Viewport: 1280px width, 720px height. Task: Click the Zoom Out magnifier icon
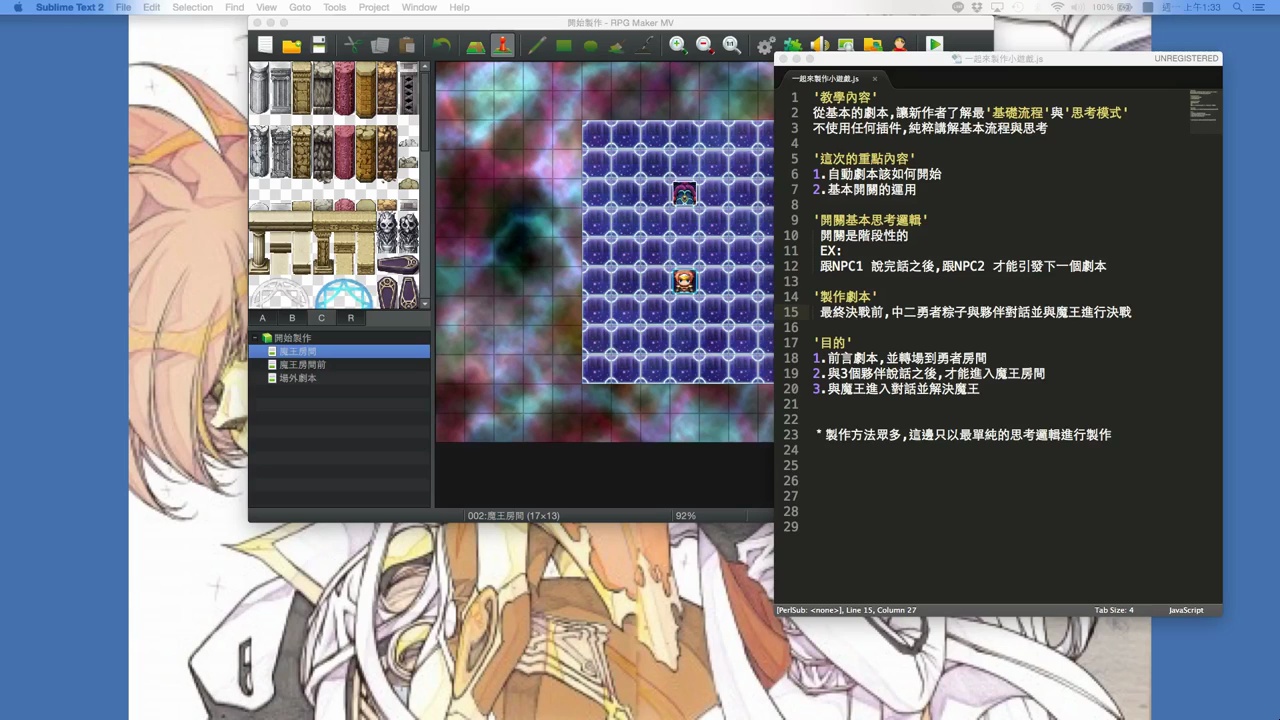click(x=704, y=45)
